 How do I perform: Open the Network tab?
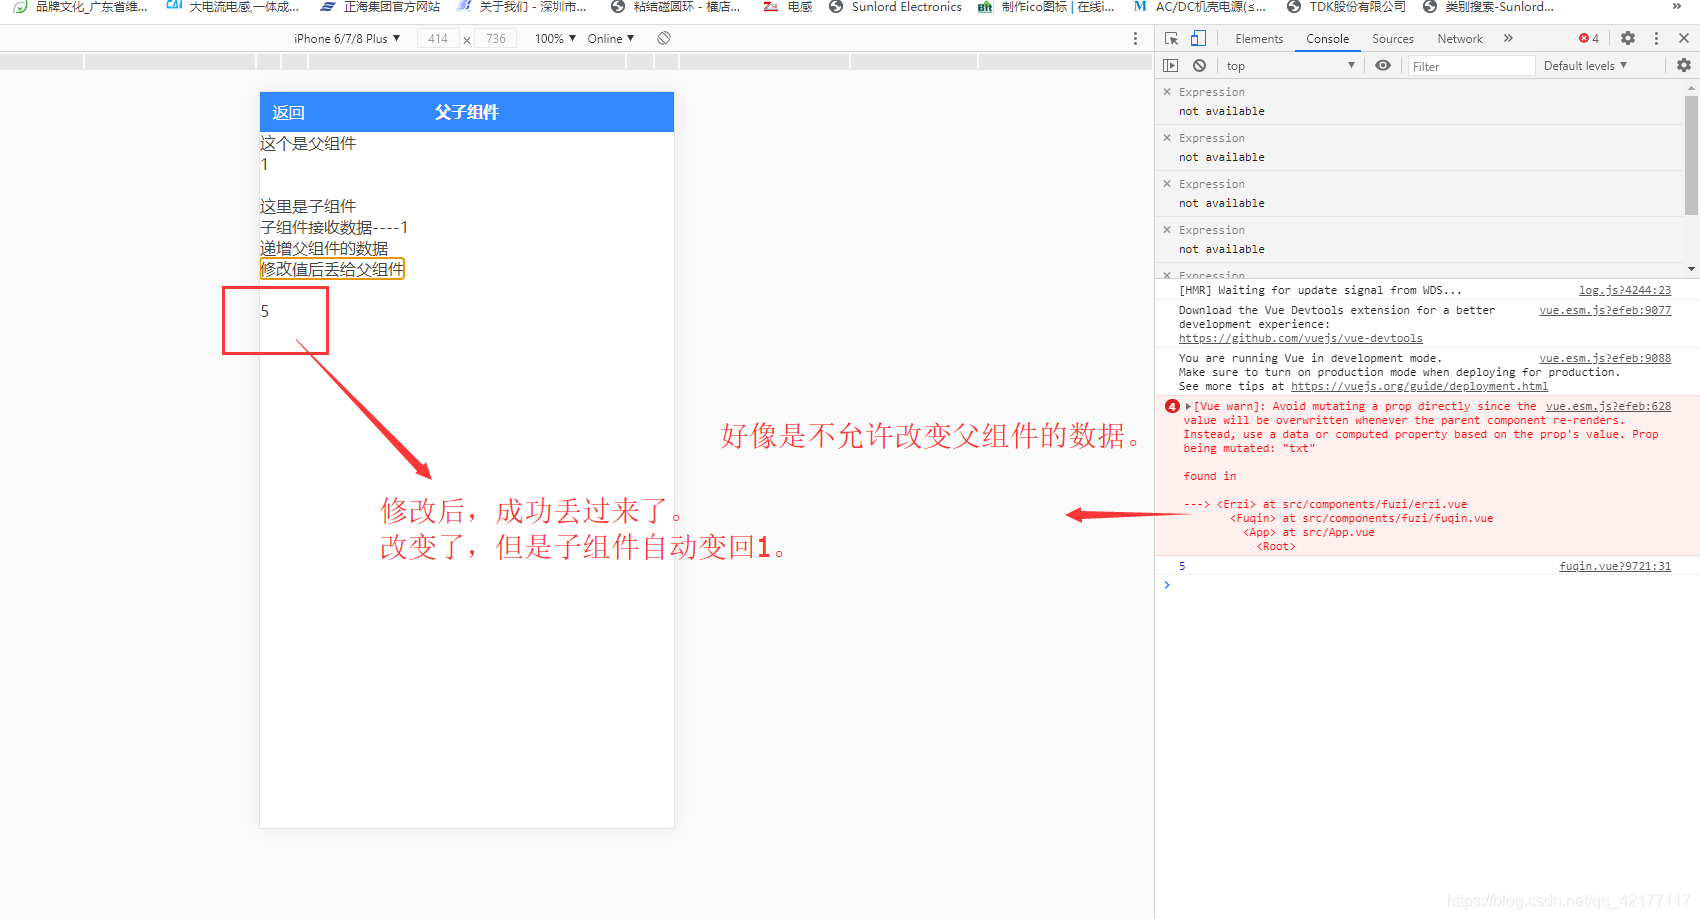pyautogui.click(x=1460, y=39)
